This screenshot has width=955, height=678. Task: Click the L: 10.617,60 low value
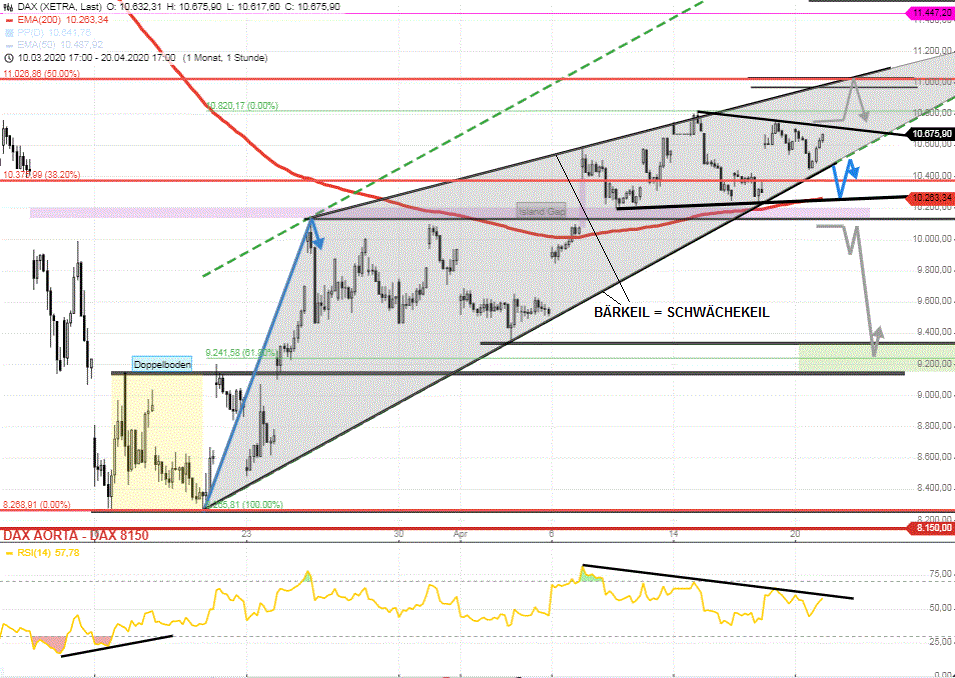pyautogui.click(x=253, y=7)
